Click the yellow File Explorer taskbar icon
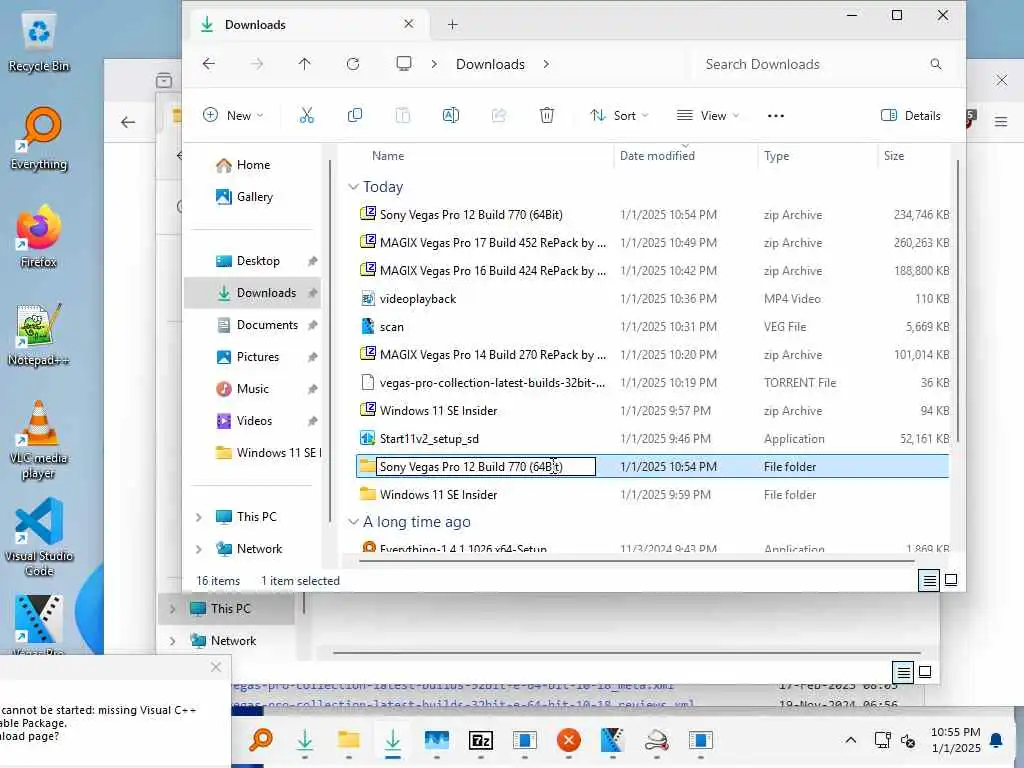 tap(349, 741)
